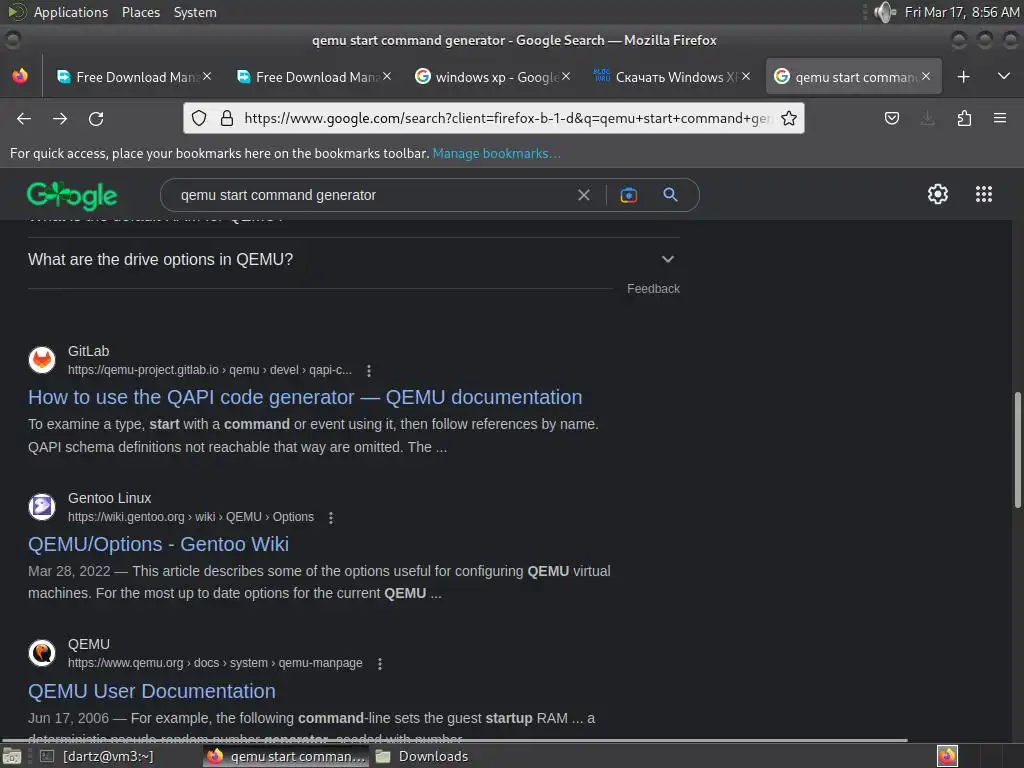Image resolution: width=1024 pixels, height=768 pixels.
Task: Submit search with magnifier icon
Action: pos(670,195)
